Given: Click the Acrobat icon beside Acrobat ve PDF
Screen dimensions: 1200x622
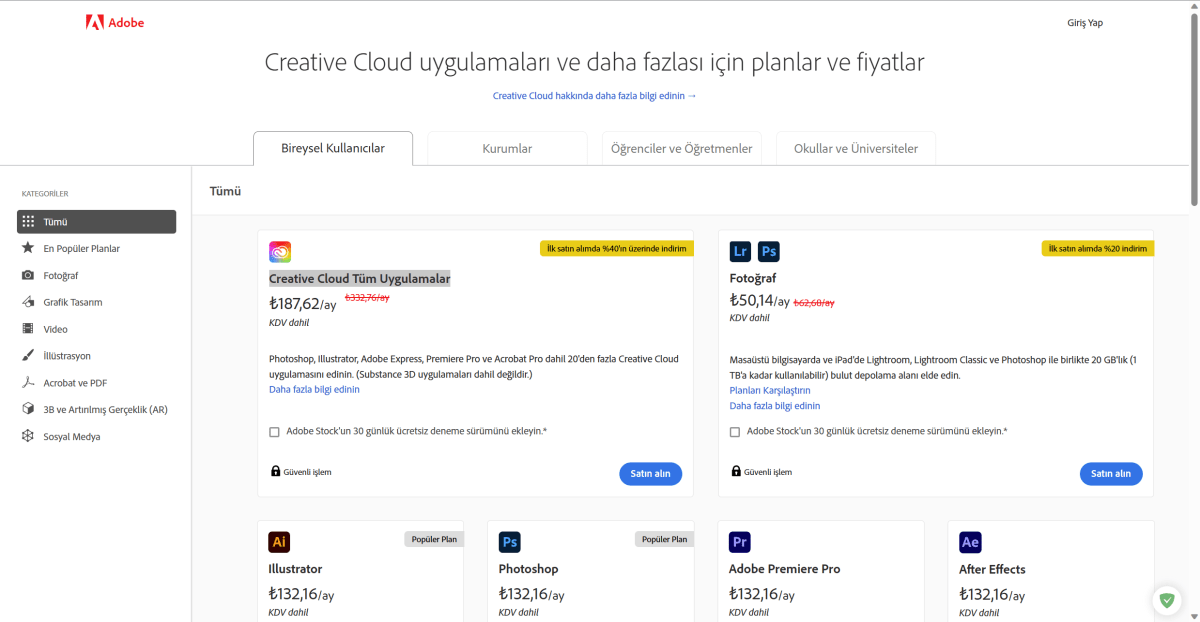Looking at the screenshot, I should click(28, 383).
